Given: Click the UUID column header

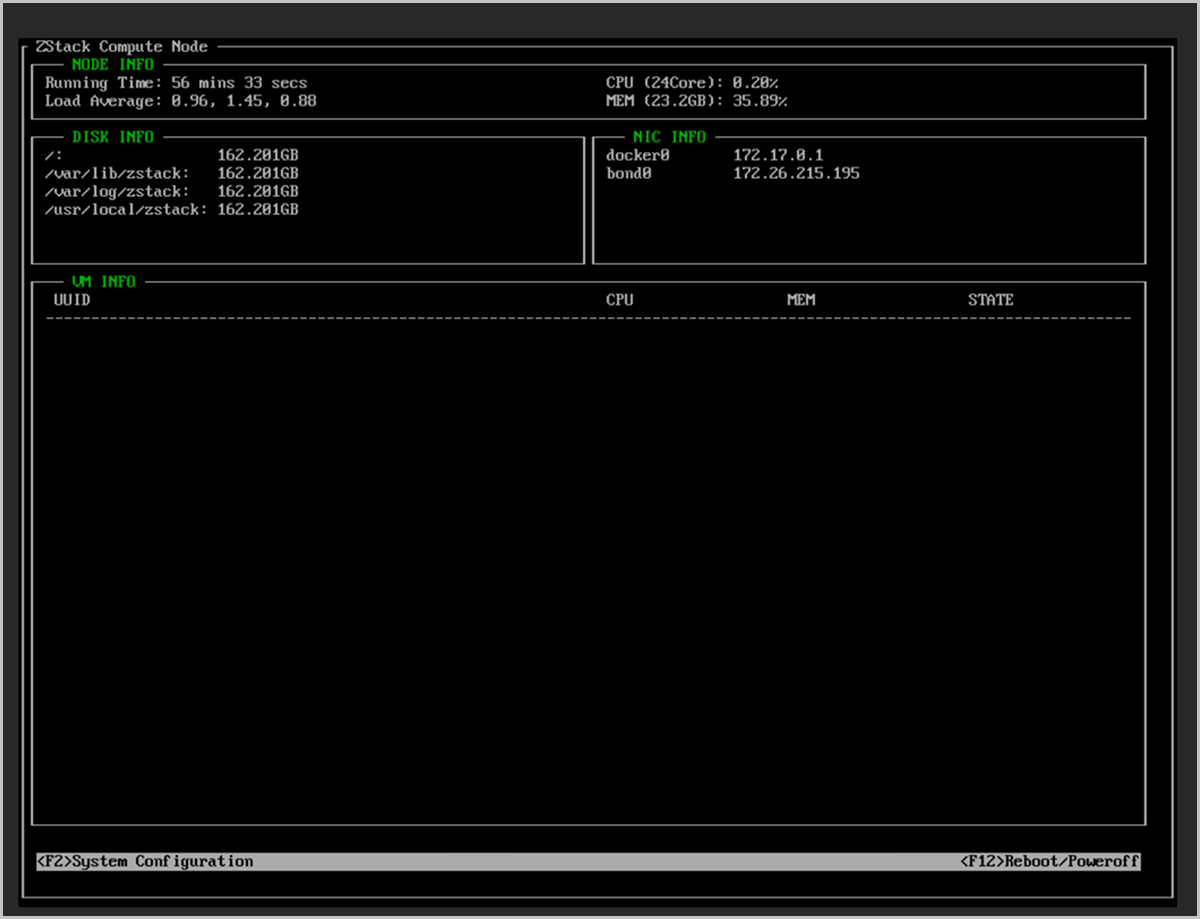Looking at the screenshot, I should [x=72, y=299].
